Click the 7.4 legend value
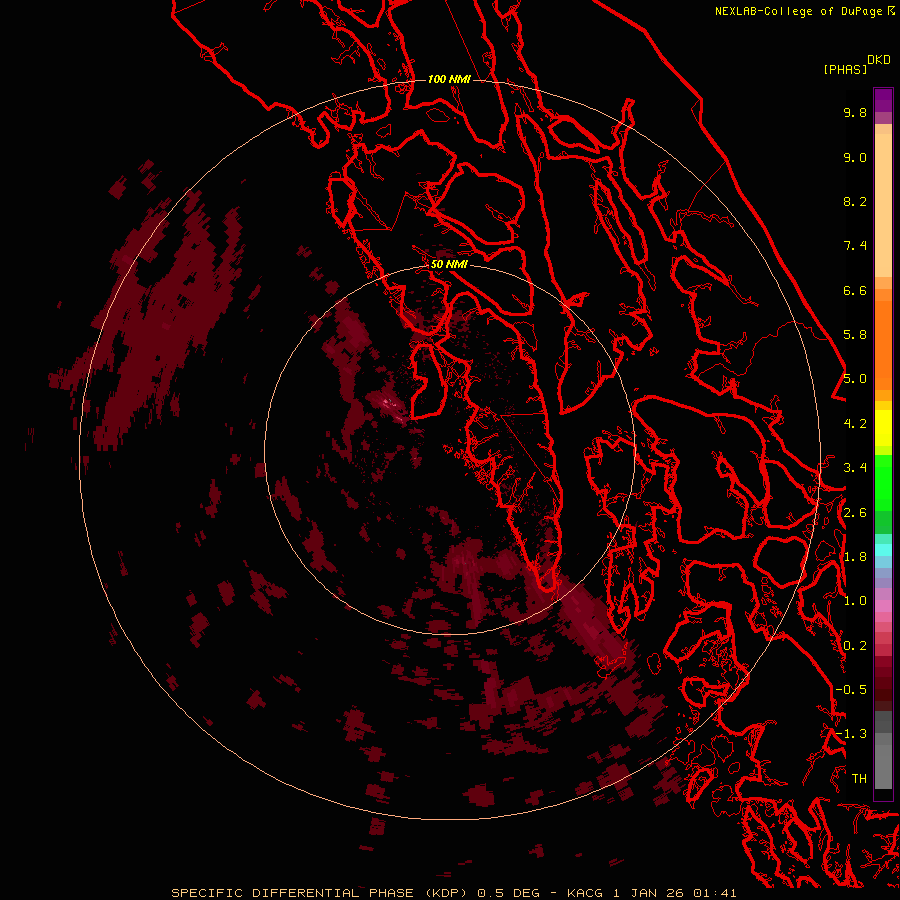900x900 pixels. click(x=855, y=246)
